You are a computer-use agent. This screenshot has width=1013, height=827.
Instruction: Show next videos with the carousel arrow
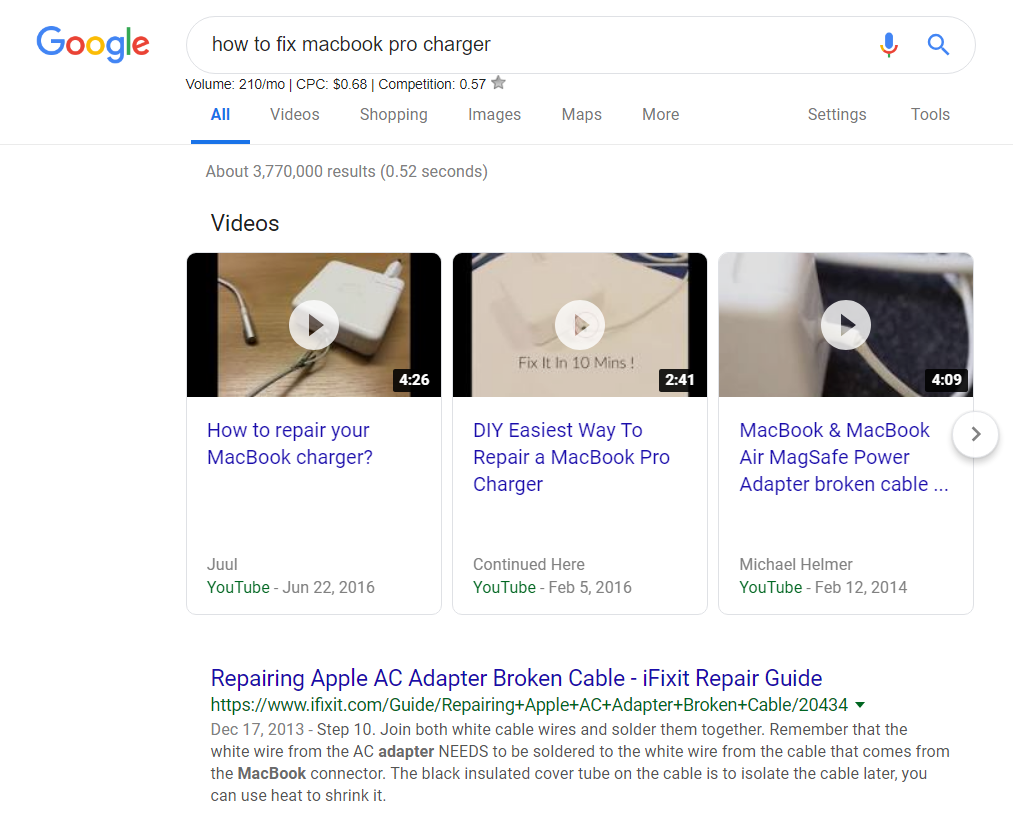976,434
